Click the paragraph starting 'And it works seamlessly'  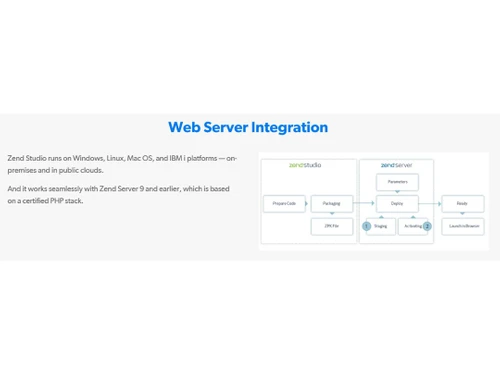pos(118,195)
